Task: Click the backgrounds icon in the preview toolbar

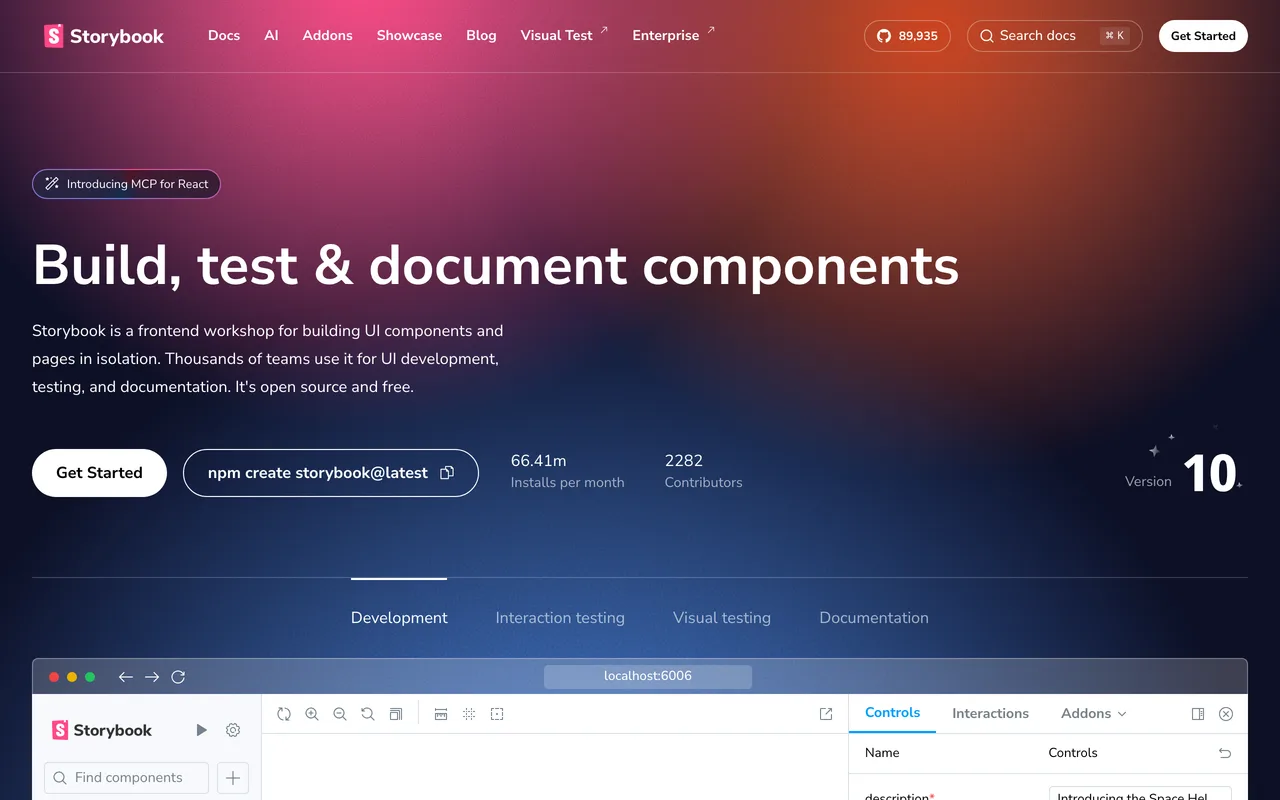Action: tap(396, 714)
